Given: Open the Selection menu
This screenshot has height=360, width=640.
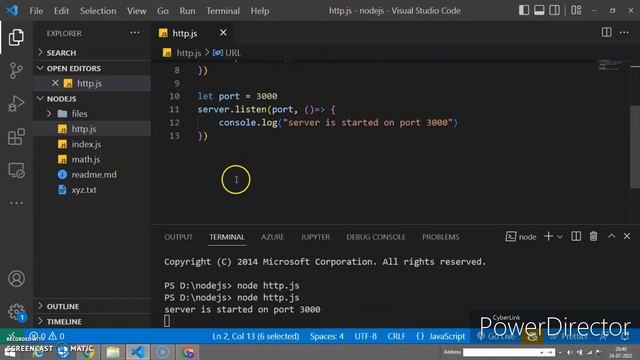Looking at the screenshot, I should tap(98, 11).
